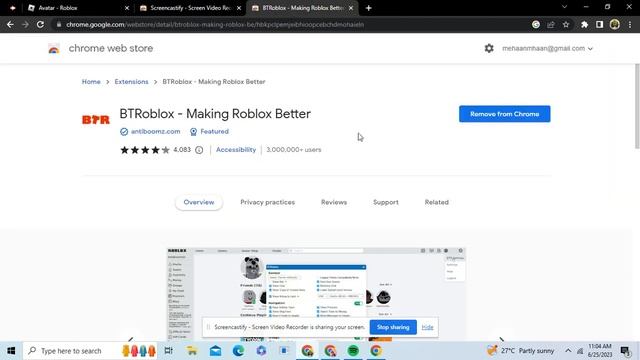Visit the antiboomz.com publisher link
The image size is (640, 360).
155,131
